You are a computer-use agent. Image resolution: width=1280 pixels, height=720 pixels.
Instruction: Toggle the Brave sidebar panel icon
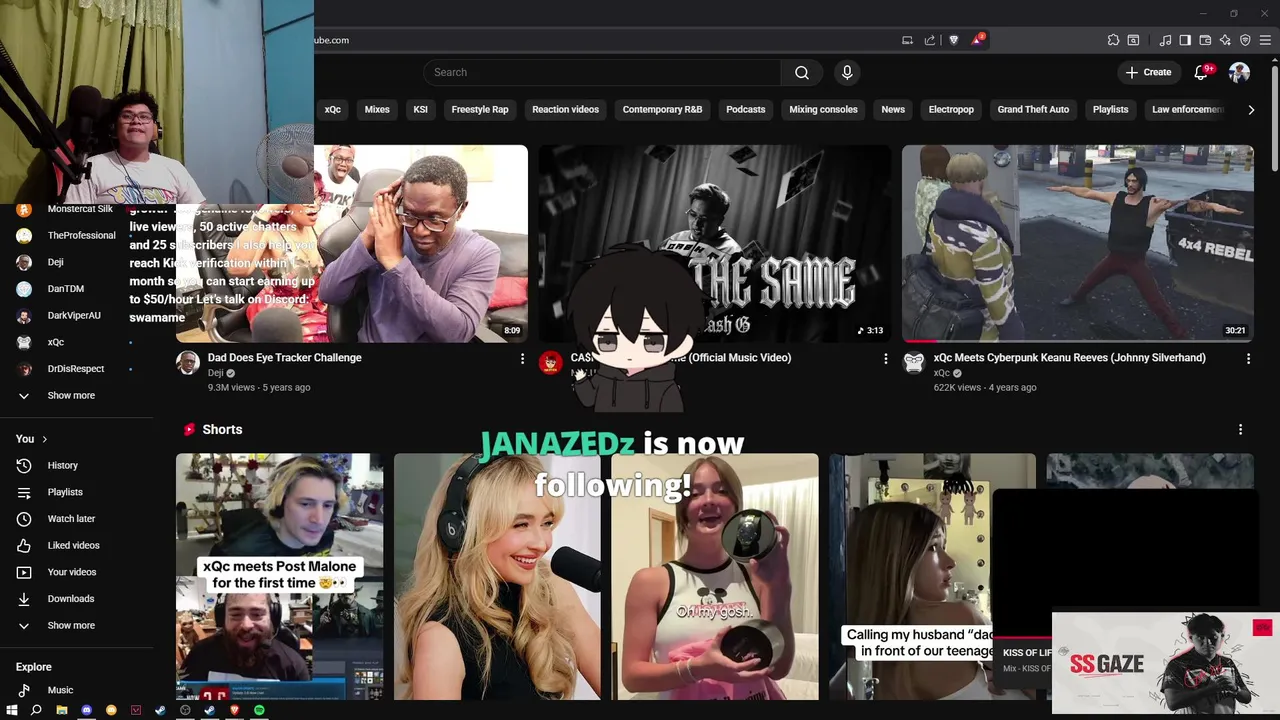(1185, 40)
